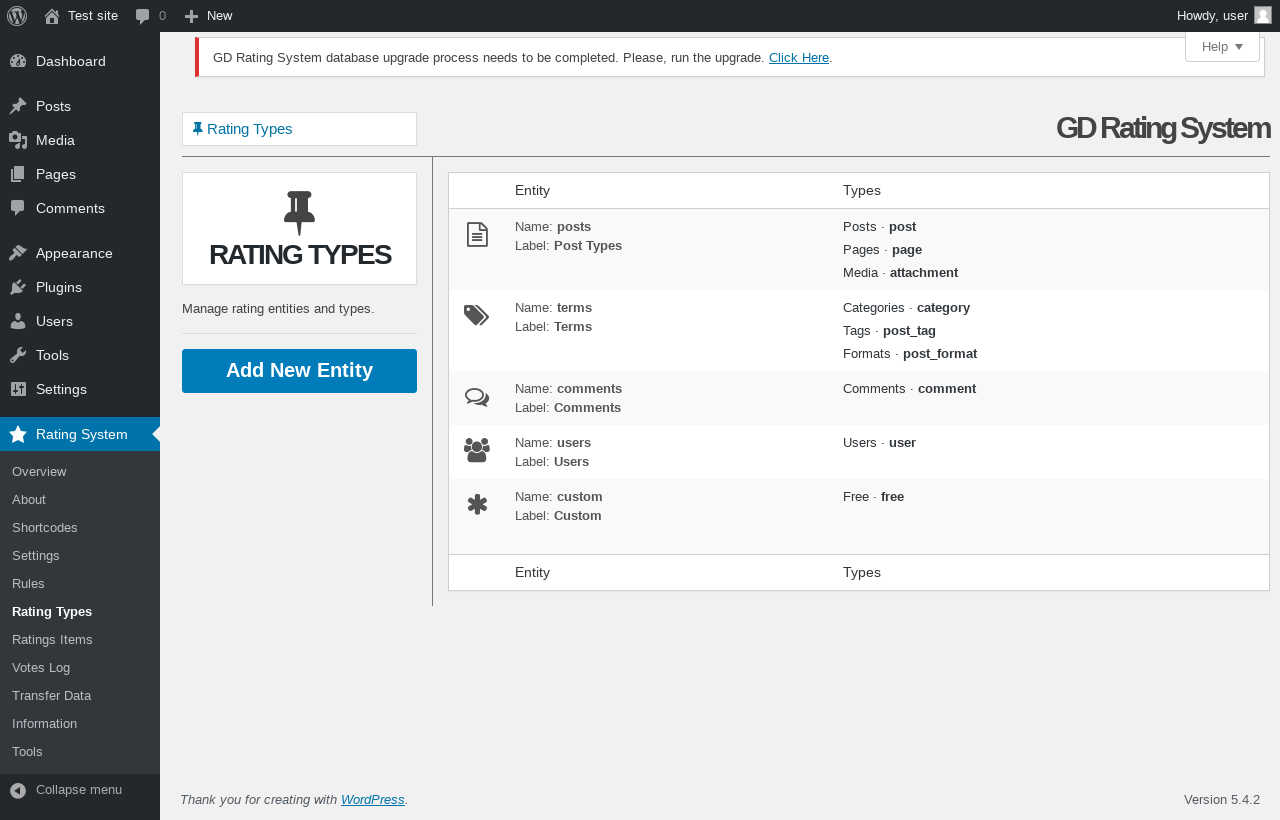This screenshot has width=1280, height=820.
Task: Open the comments bubble in admin bar
Action: click(x=151, y=16)
